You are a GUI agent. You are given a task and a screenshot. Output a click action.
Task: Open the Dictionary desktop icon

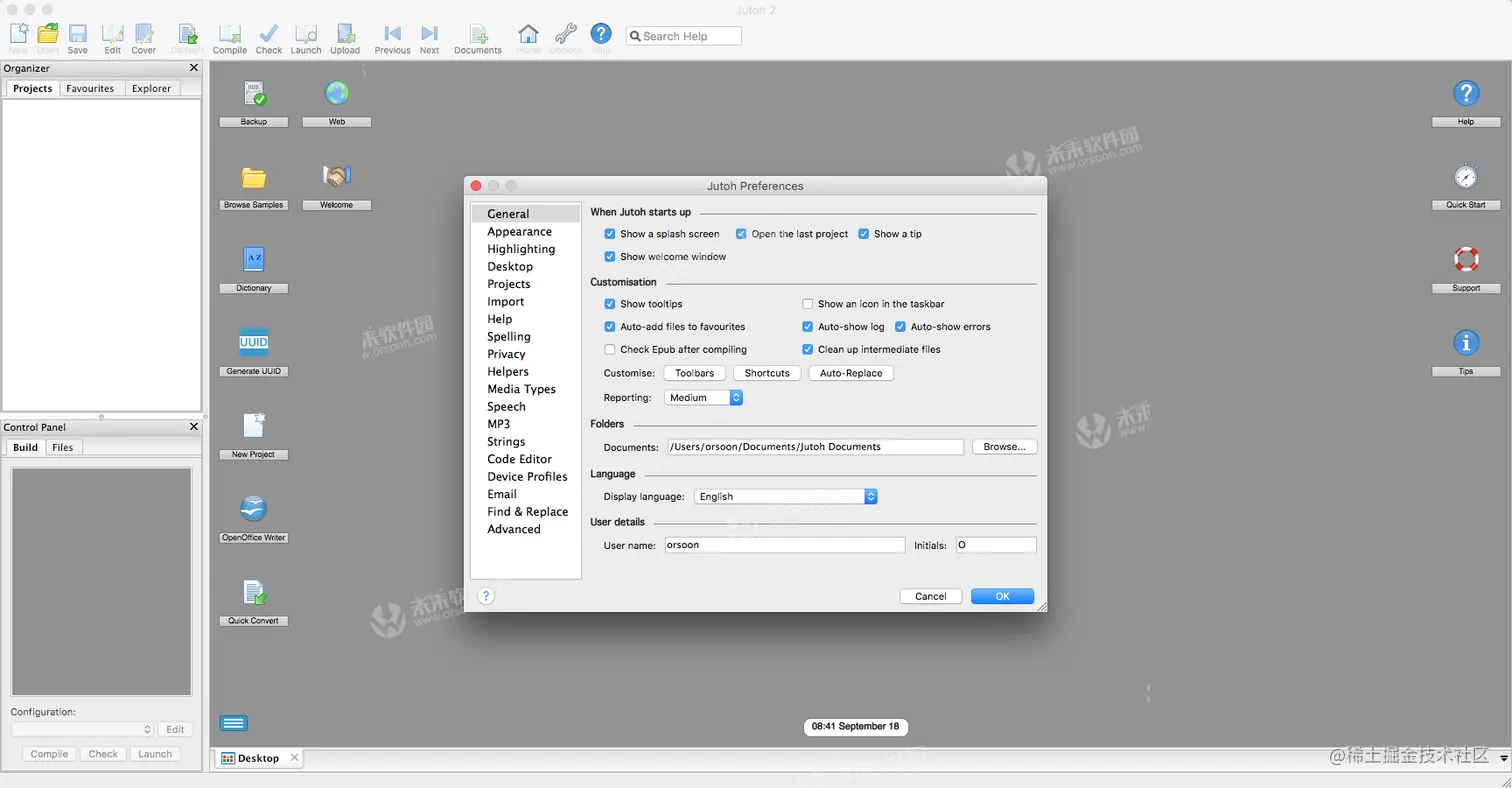pyautogui.click(x=254, y=260)
